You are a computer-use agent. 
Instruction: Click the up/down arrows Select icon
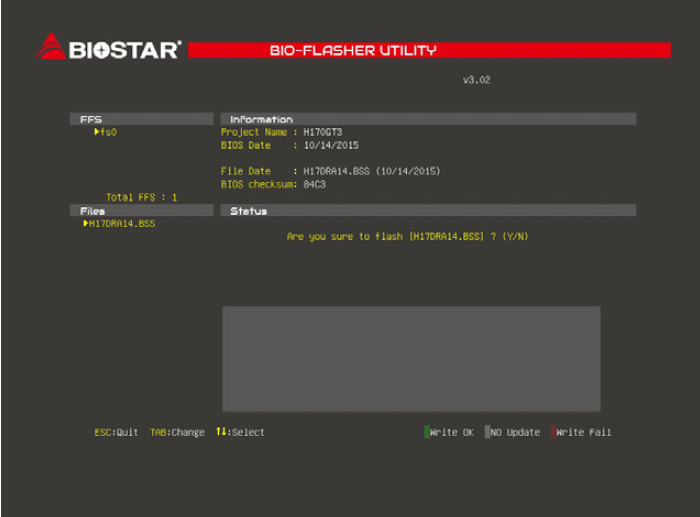(221, 432)
